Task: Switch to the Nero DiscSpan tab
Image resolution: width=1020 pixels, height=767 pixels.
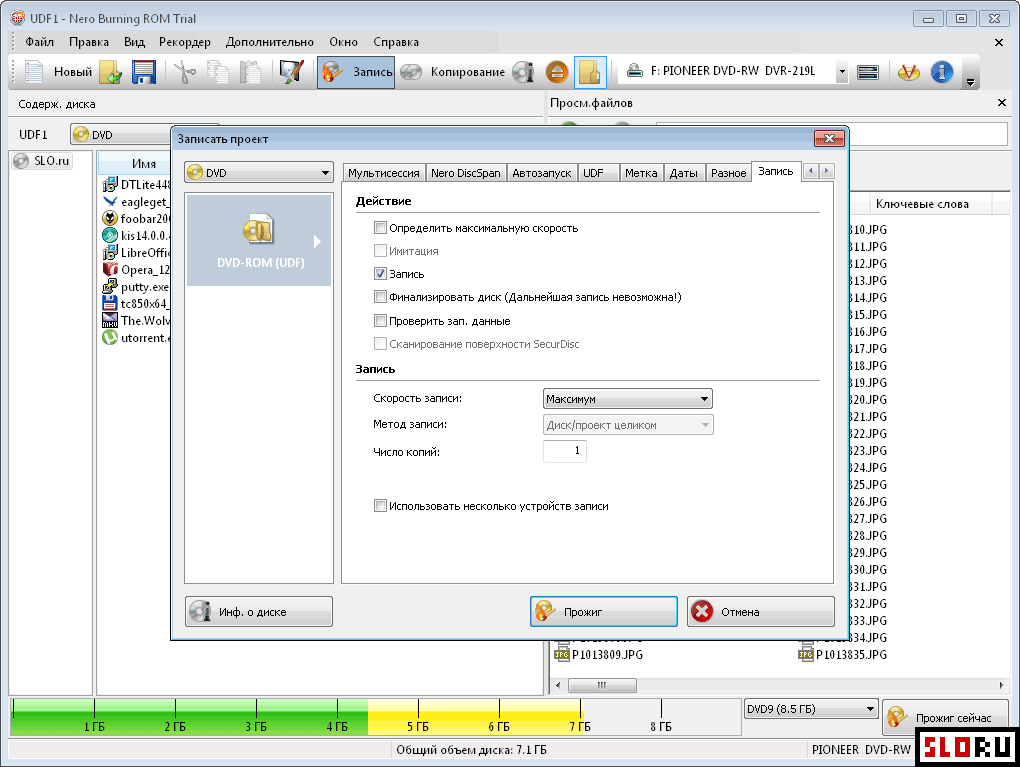Action: pos(466,173)
